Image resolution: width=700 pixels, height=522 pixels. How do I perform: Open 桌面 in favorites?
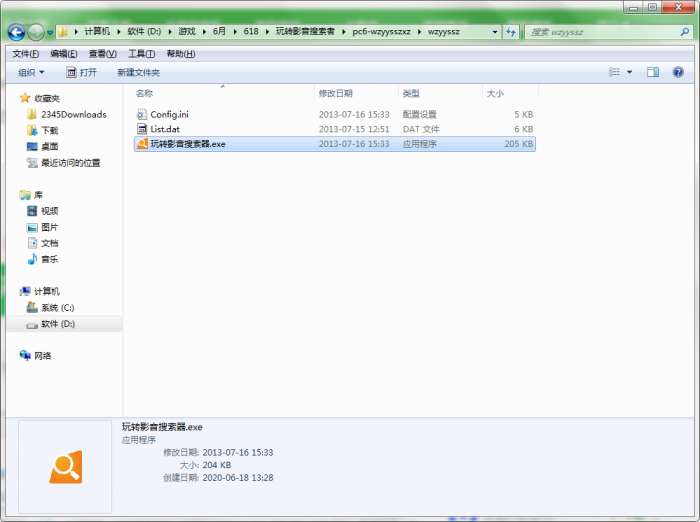(x=50, y=146)
